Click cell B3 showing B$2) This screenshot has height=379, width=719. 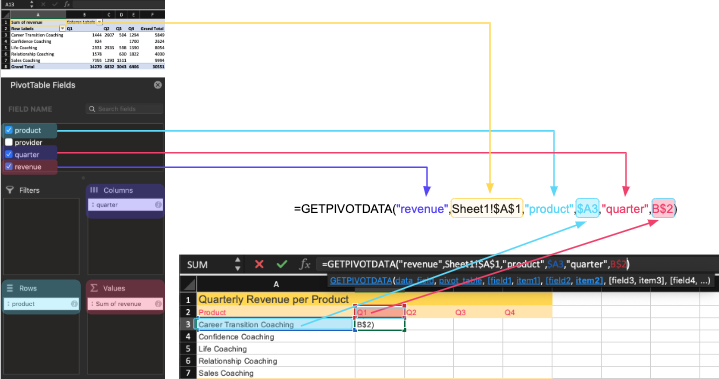[x=380, y=324]
